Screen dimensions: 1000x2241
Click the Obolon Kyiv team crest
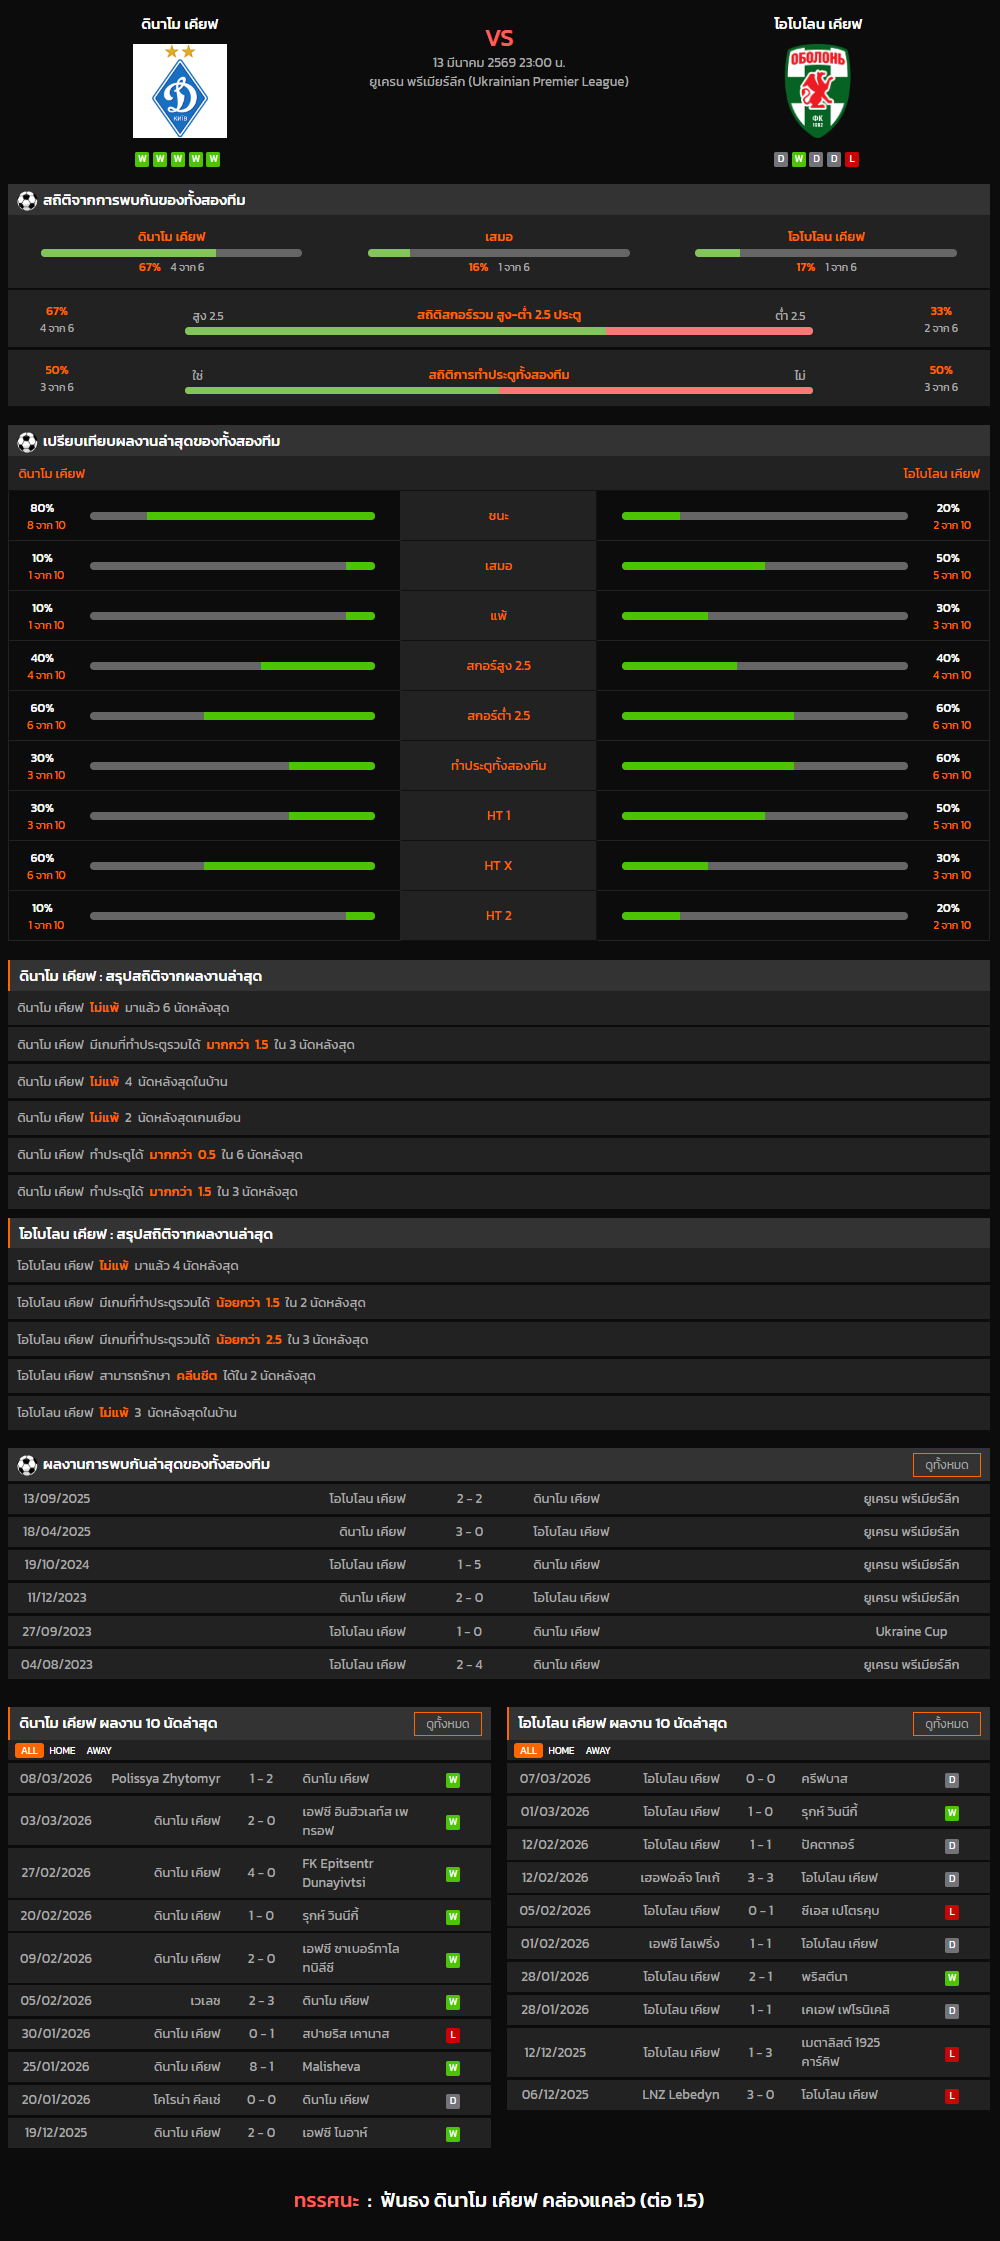click(817, 91)
